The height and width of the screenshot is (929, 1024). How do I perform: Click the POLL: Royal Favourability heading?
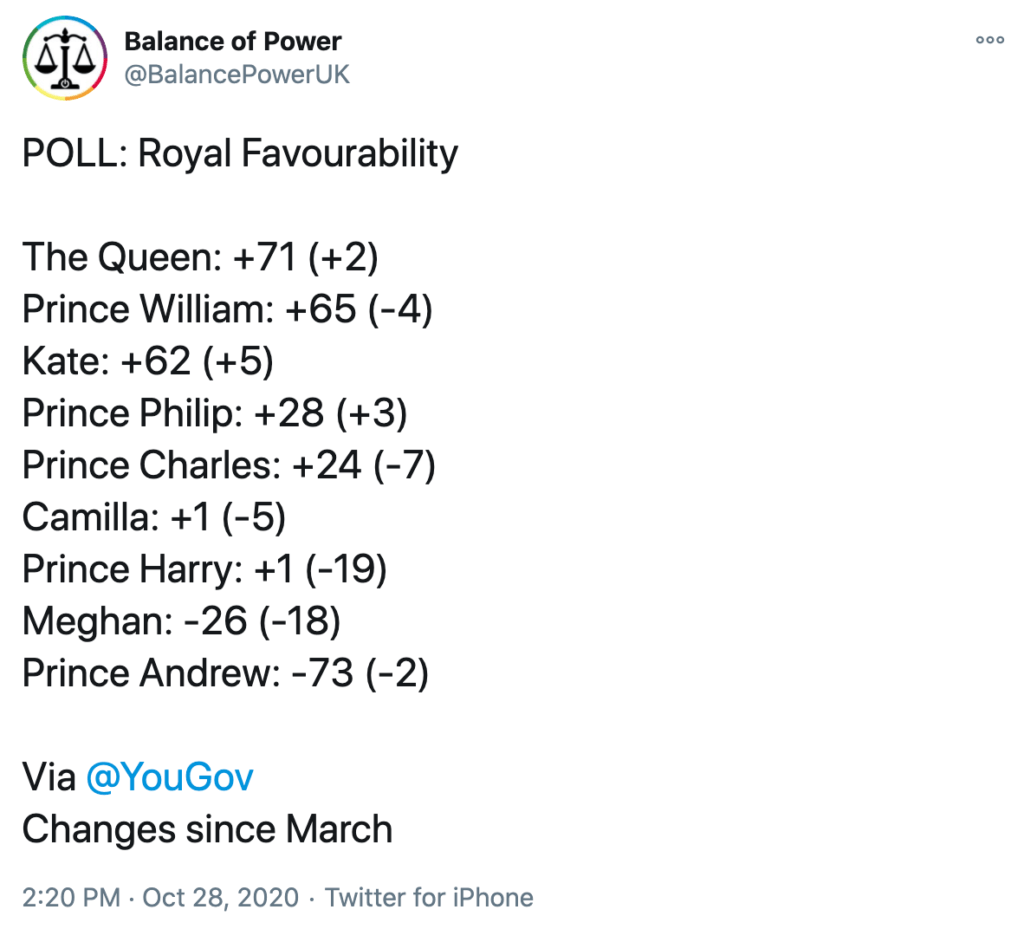(240, 154)
